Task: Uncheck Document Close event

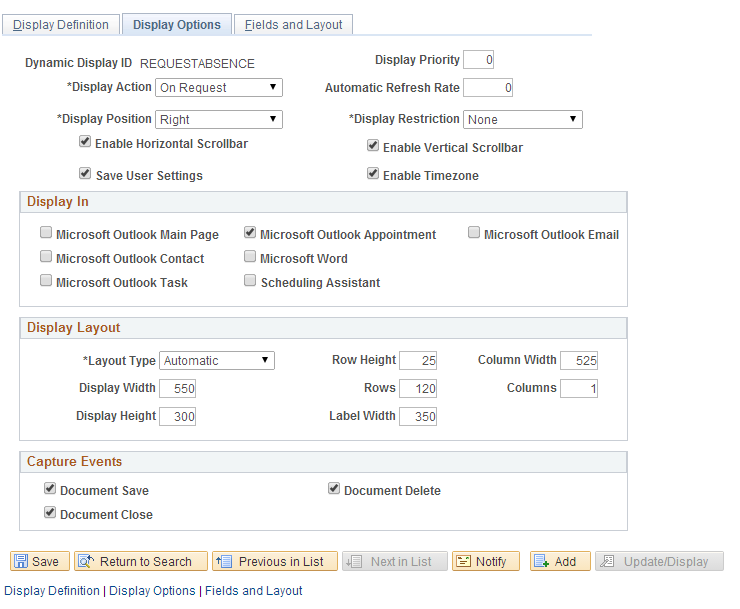Action: 50,512
